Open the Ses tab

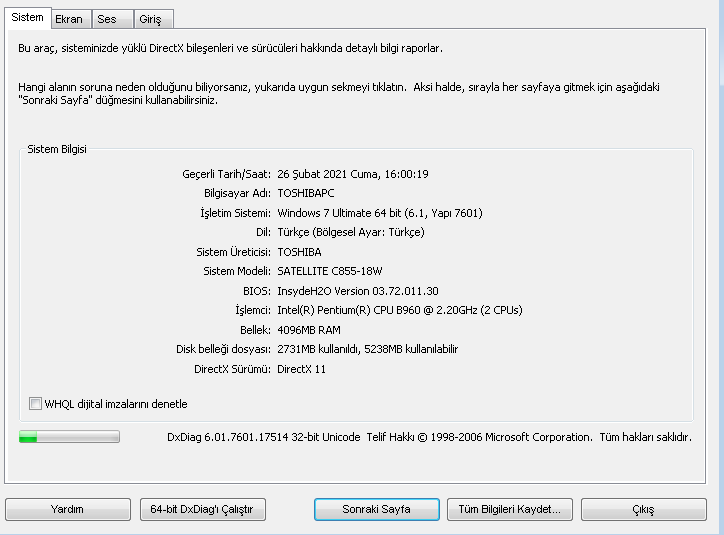tap(112, 19)
